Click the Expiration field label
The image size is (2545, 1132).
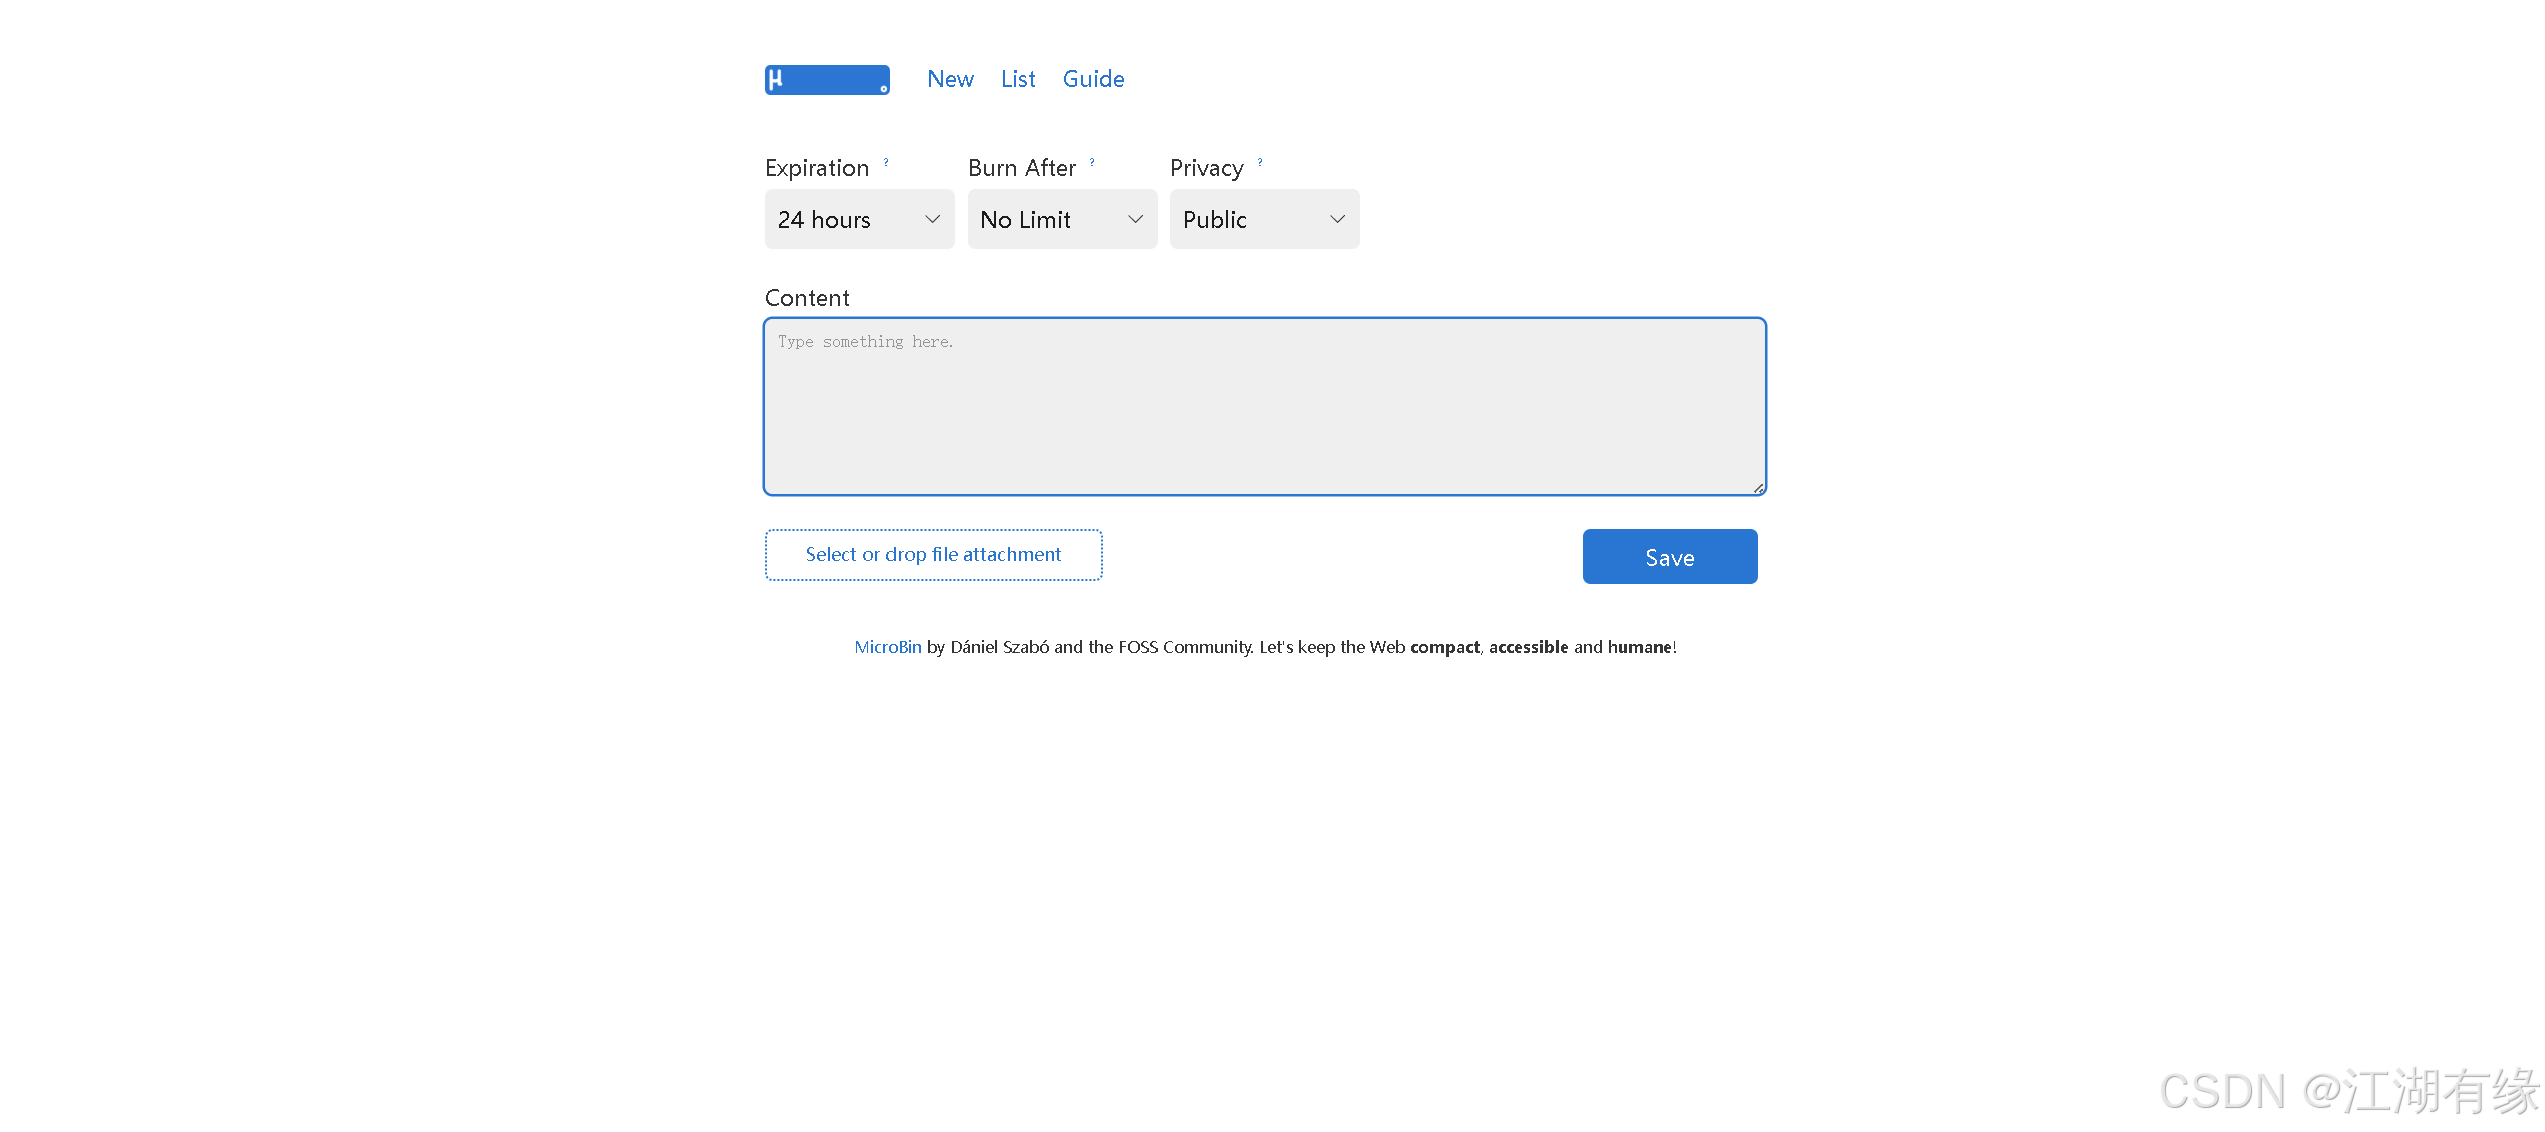pyautogui.click(x=817, y=168)
